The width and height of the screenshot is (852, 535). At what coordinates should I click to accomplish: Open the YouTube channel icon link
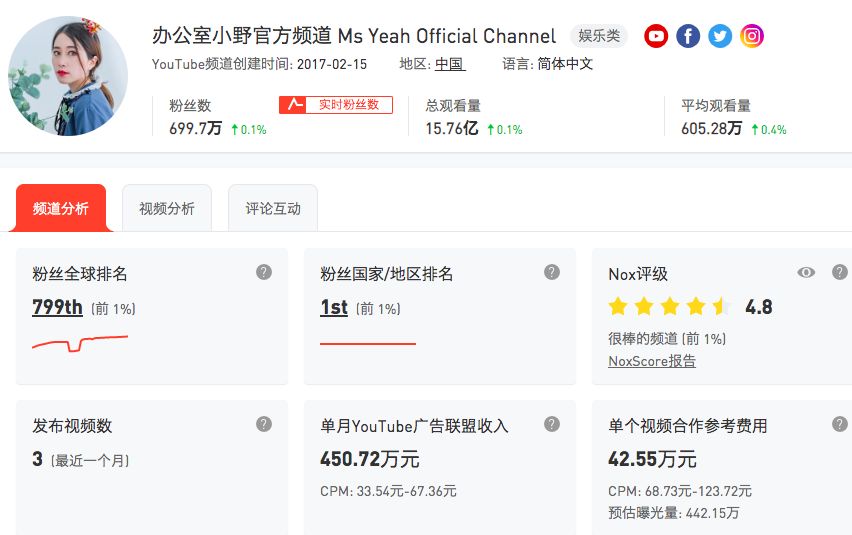coord(656,36)
